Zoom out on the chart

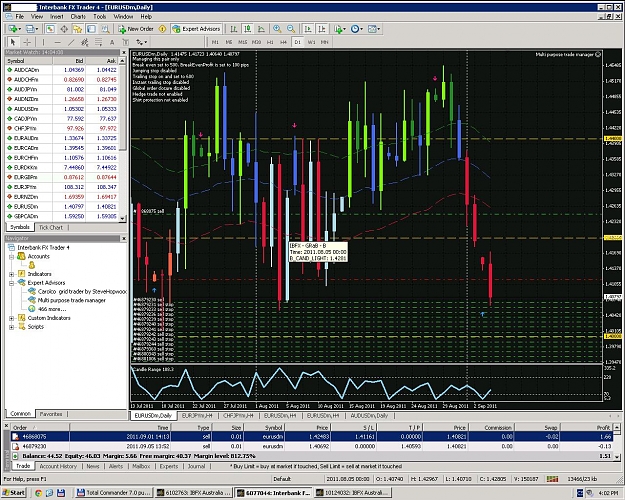click(291, 29)
